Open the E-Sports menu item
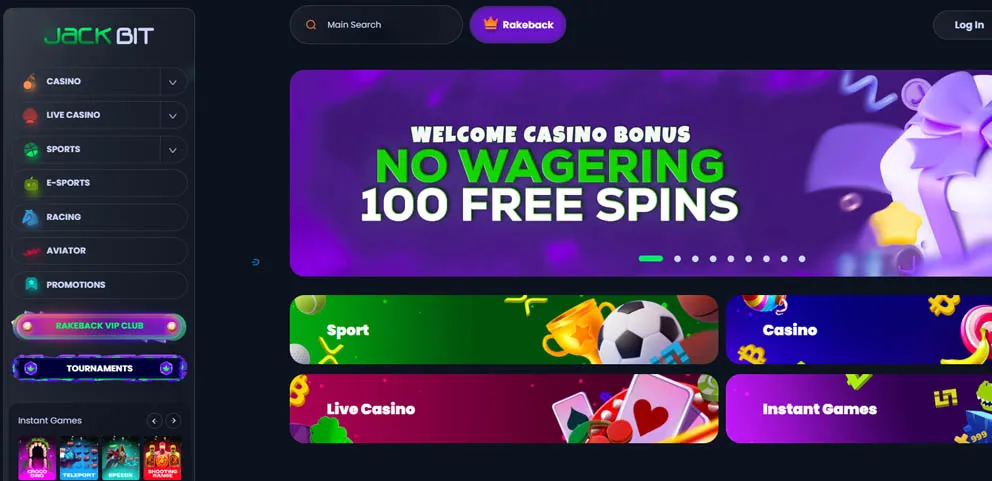 click(99, 183)
